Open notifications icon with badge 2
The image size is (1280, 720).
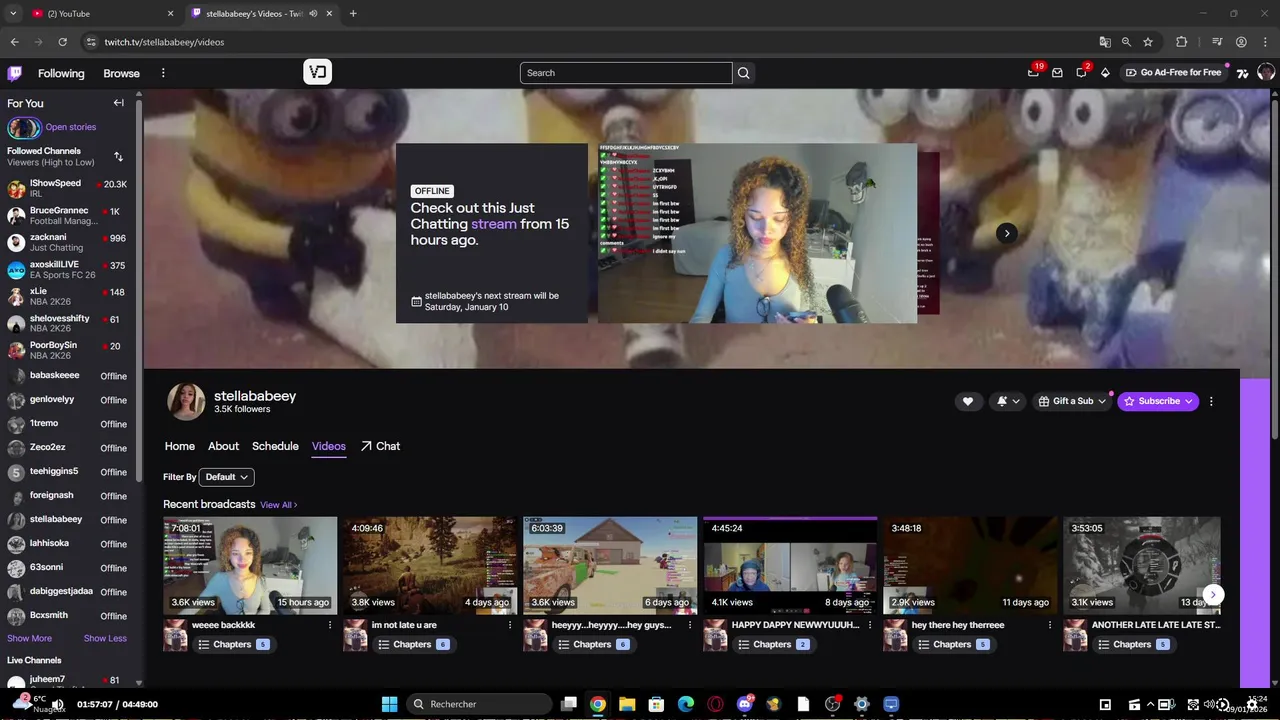(x=1081, y=72)
